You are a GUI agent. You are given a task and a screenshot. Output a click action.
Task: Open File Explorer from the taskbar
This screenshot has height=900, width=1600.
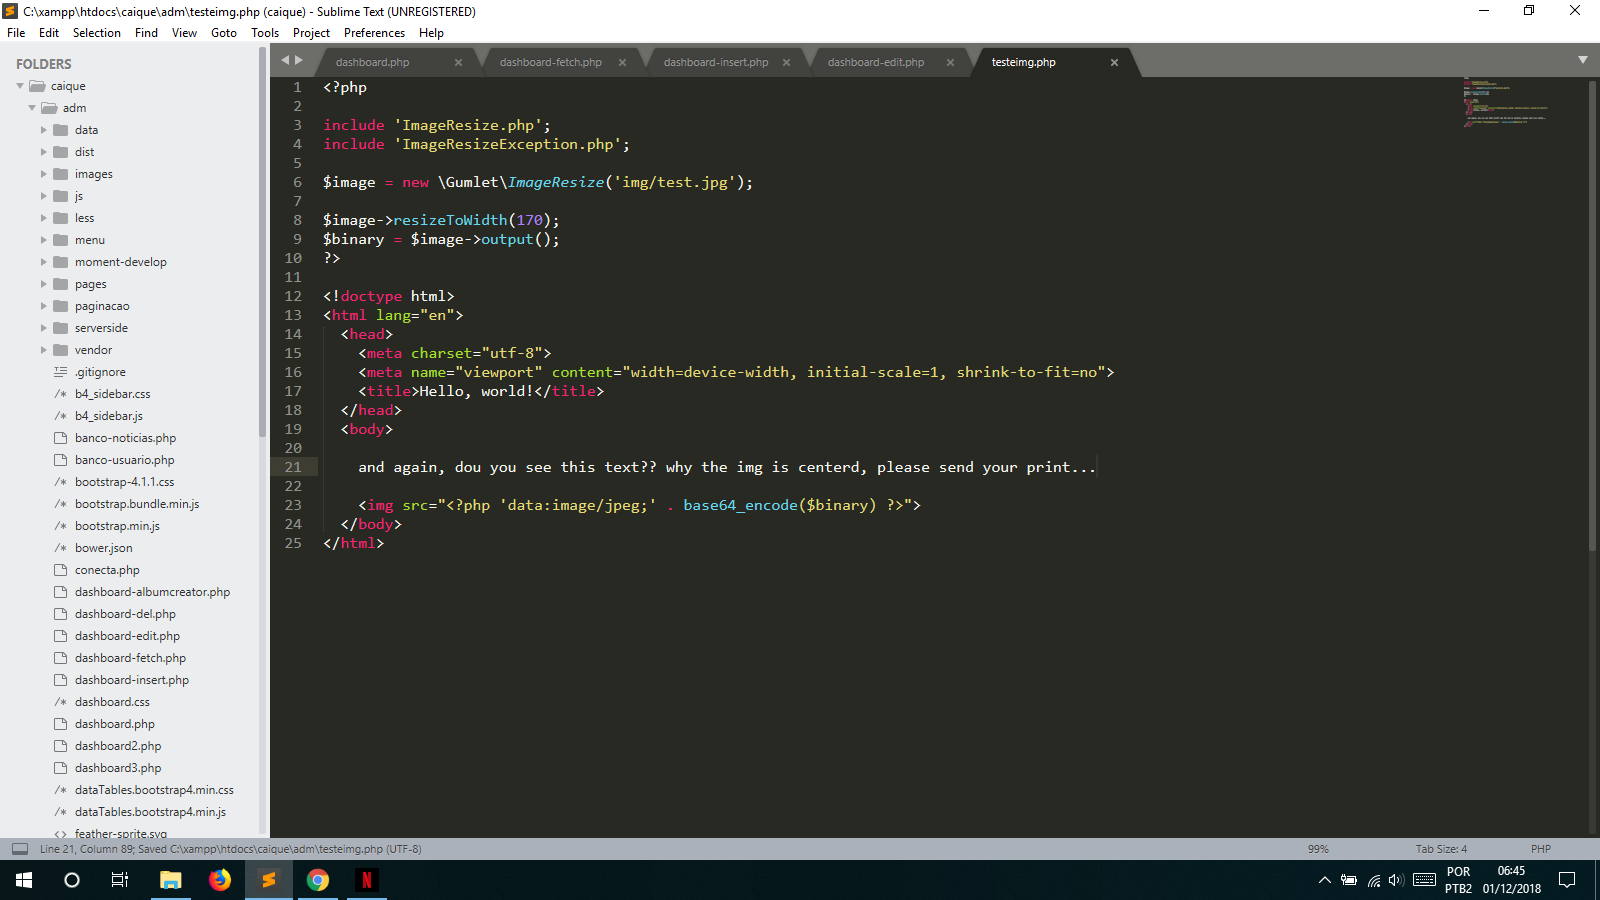click(x=170, y=880)
